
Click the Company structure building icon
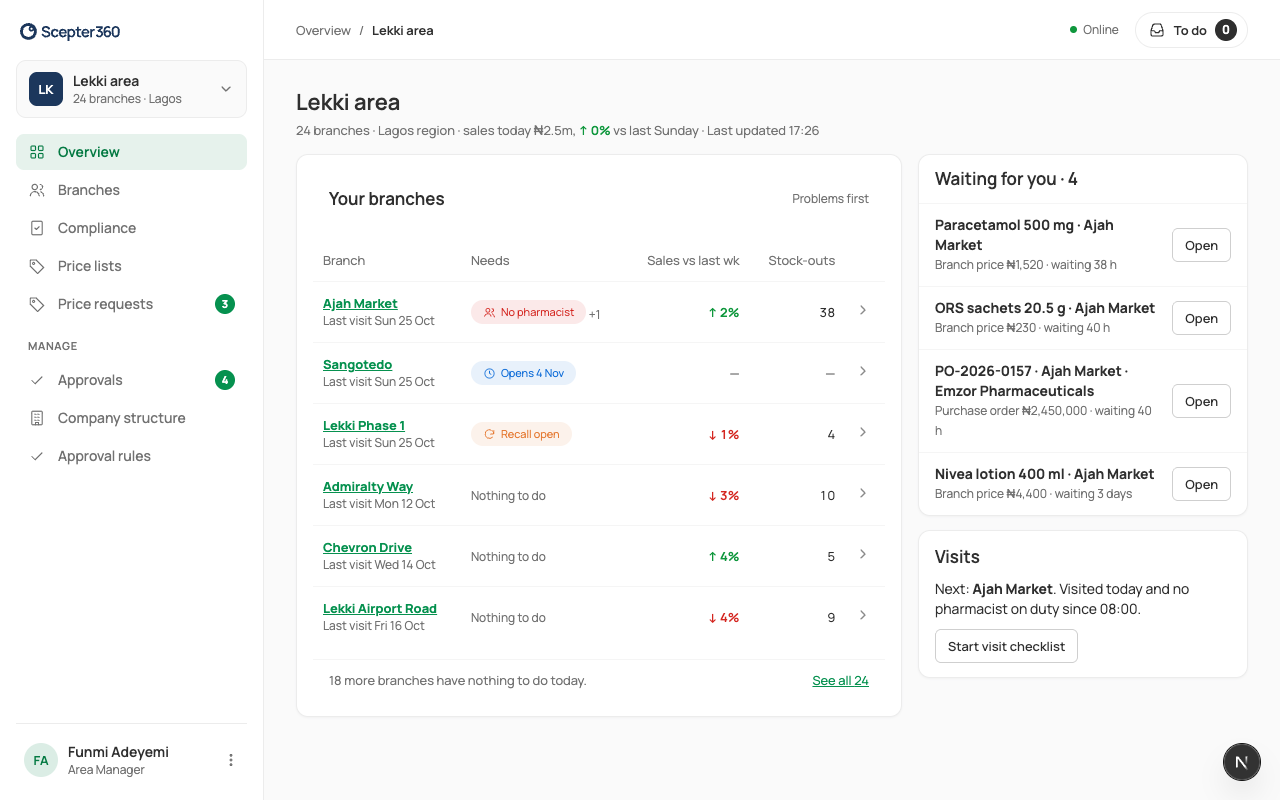tap(37, 418)
